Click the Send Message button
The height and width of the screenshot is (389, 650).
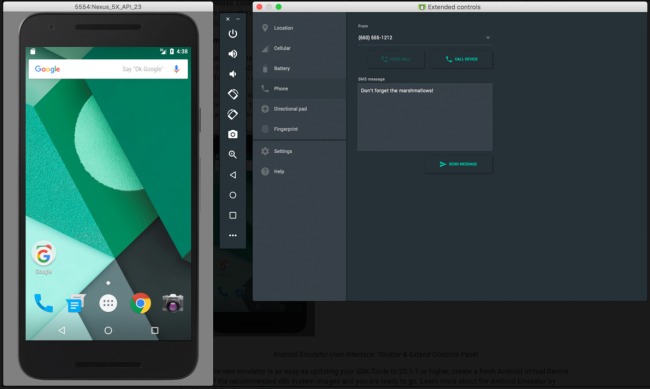tap(458, 164)
